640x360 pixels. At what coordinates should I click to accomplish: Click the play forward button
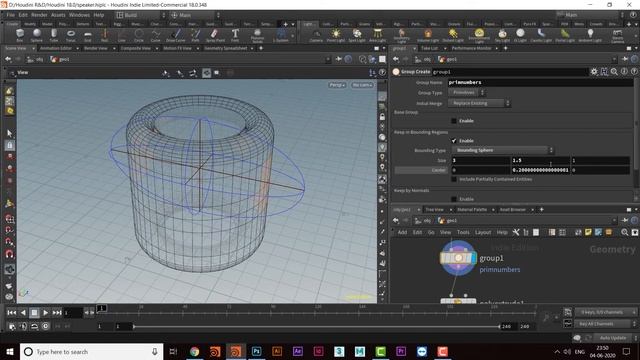[x=45, y=313]
